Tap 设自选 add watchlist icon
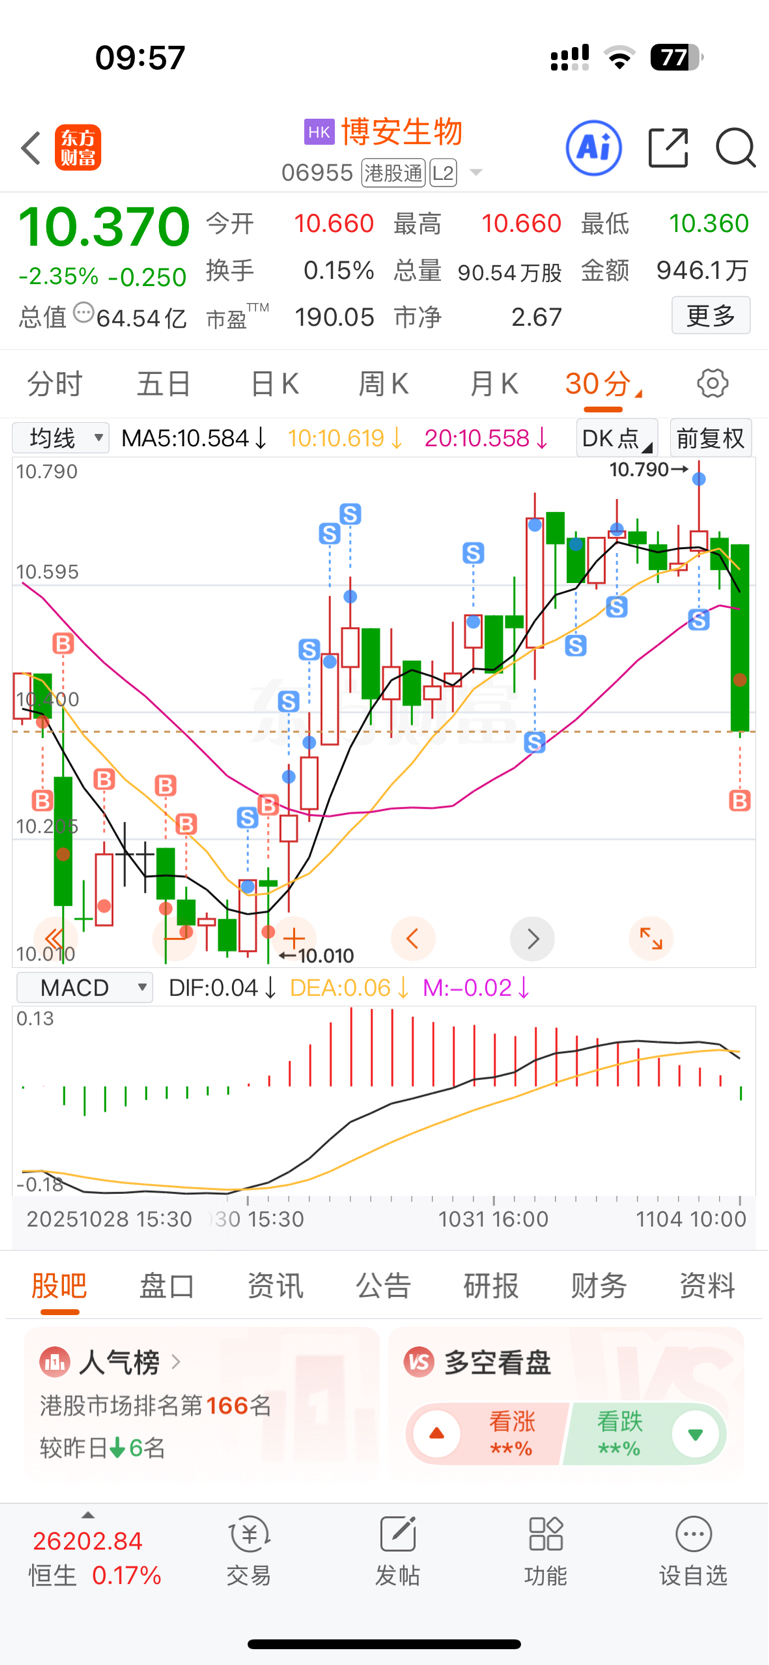Screen dimensions: 769x1665 pos(693,1534)
